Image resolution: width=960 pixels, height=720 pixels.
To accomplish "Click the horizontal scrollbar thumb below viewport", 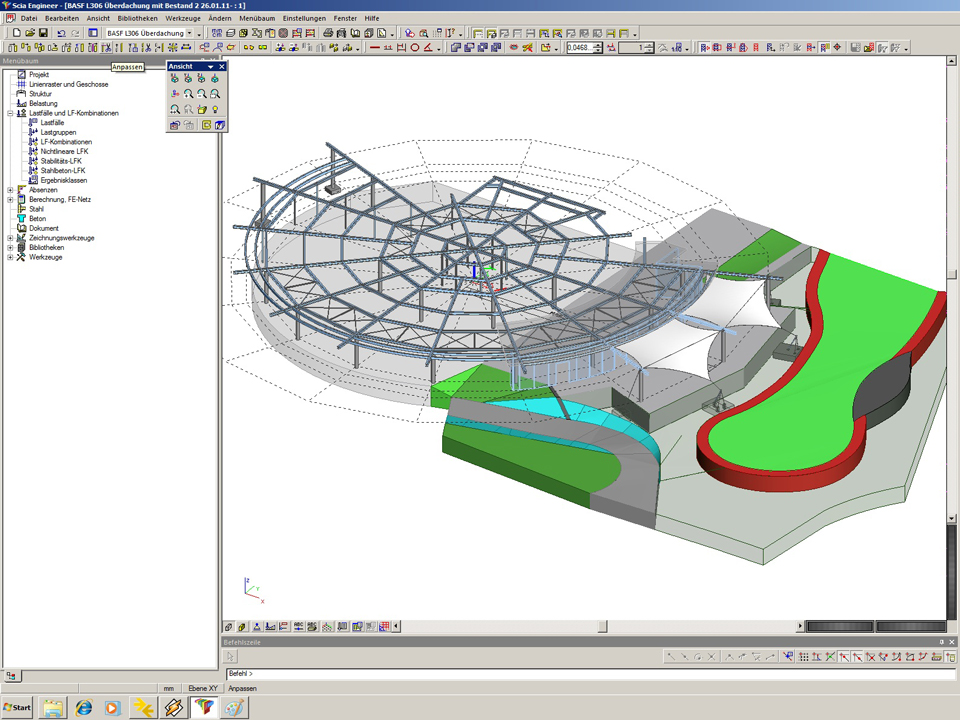I will click(603, 627).
